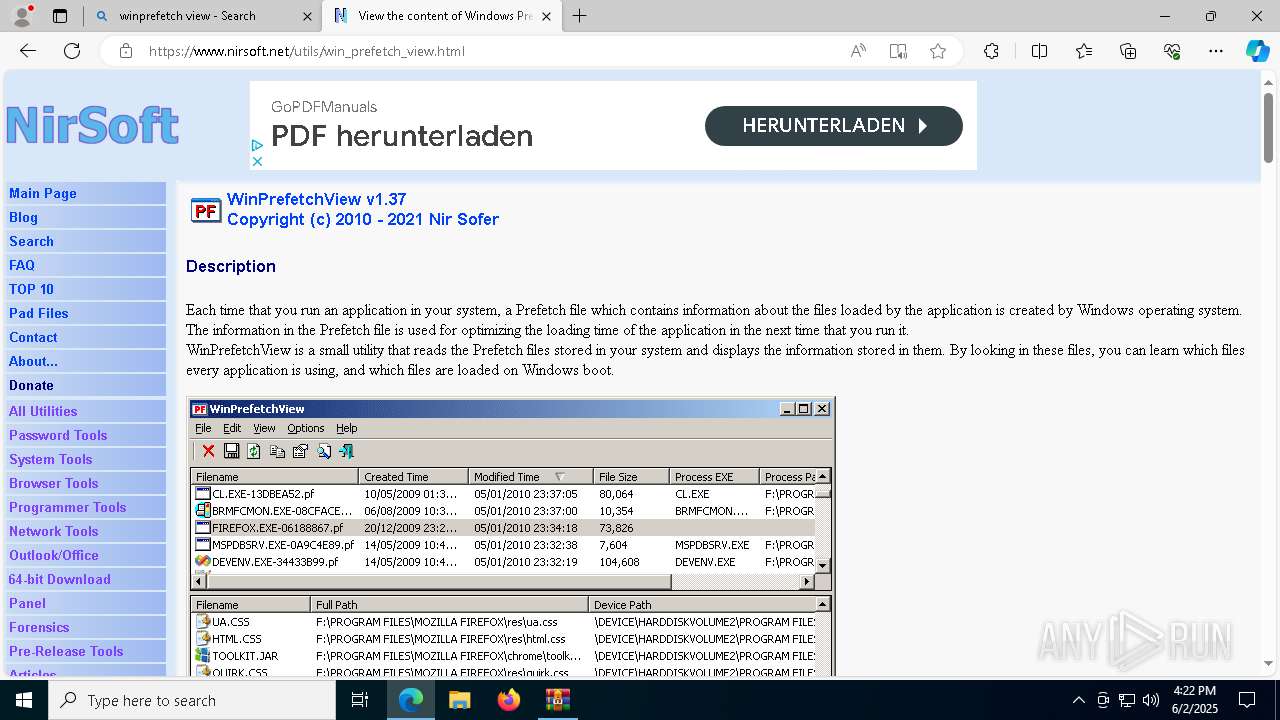The height and width of the screenshot is (720, 1280).
Task: Open the Blog sidebar link
Action: pyautogui.click(x=23, y=217)
